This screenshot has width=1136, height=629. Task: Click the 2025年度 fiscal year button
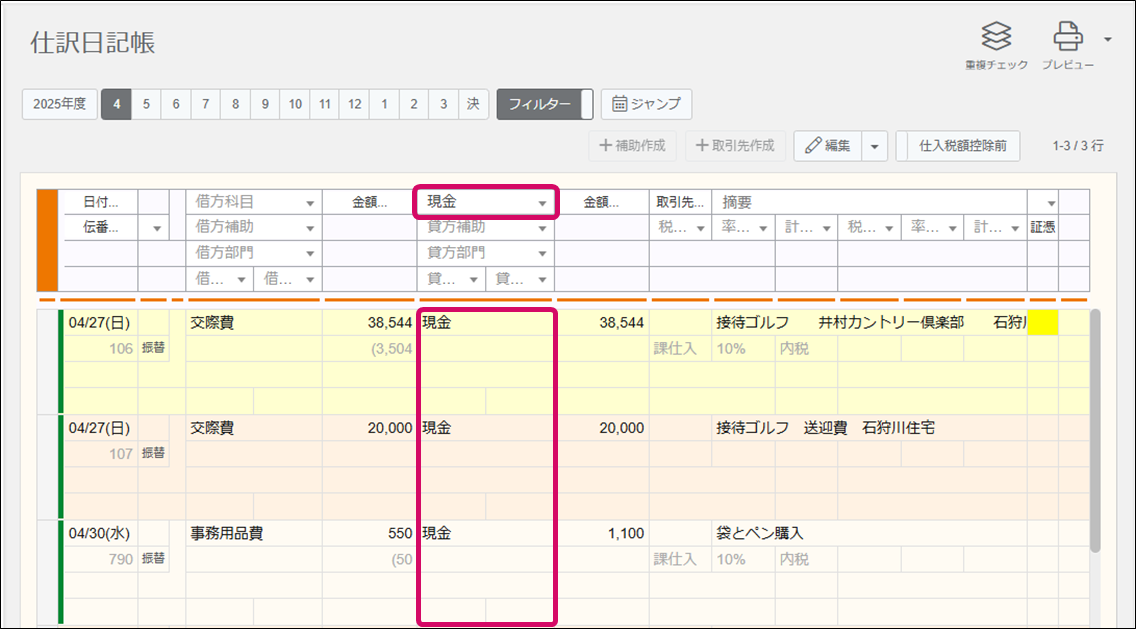tap(60, 104)
